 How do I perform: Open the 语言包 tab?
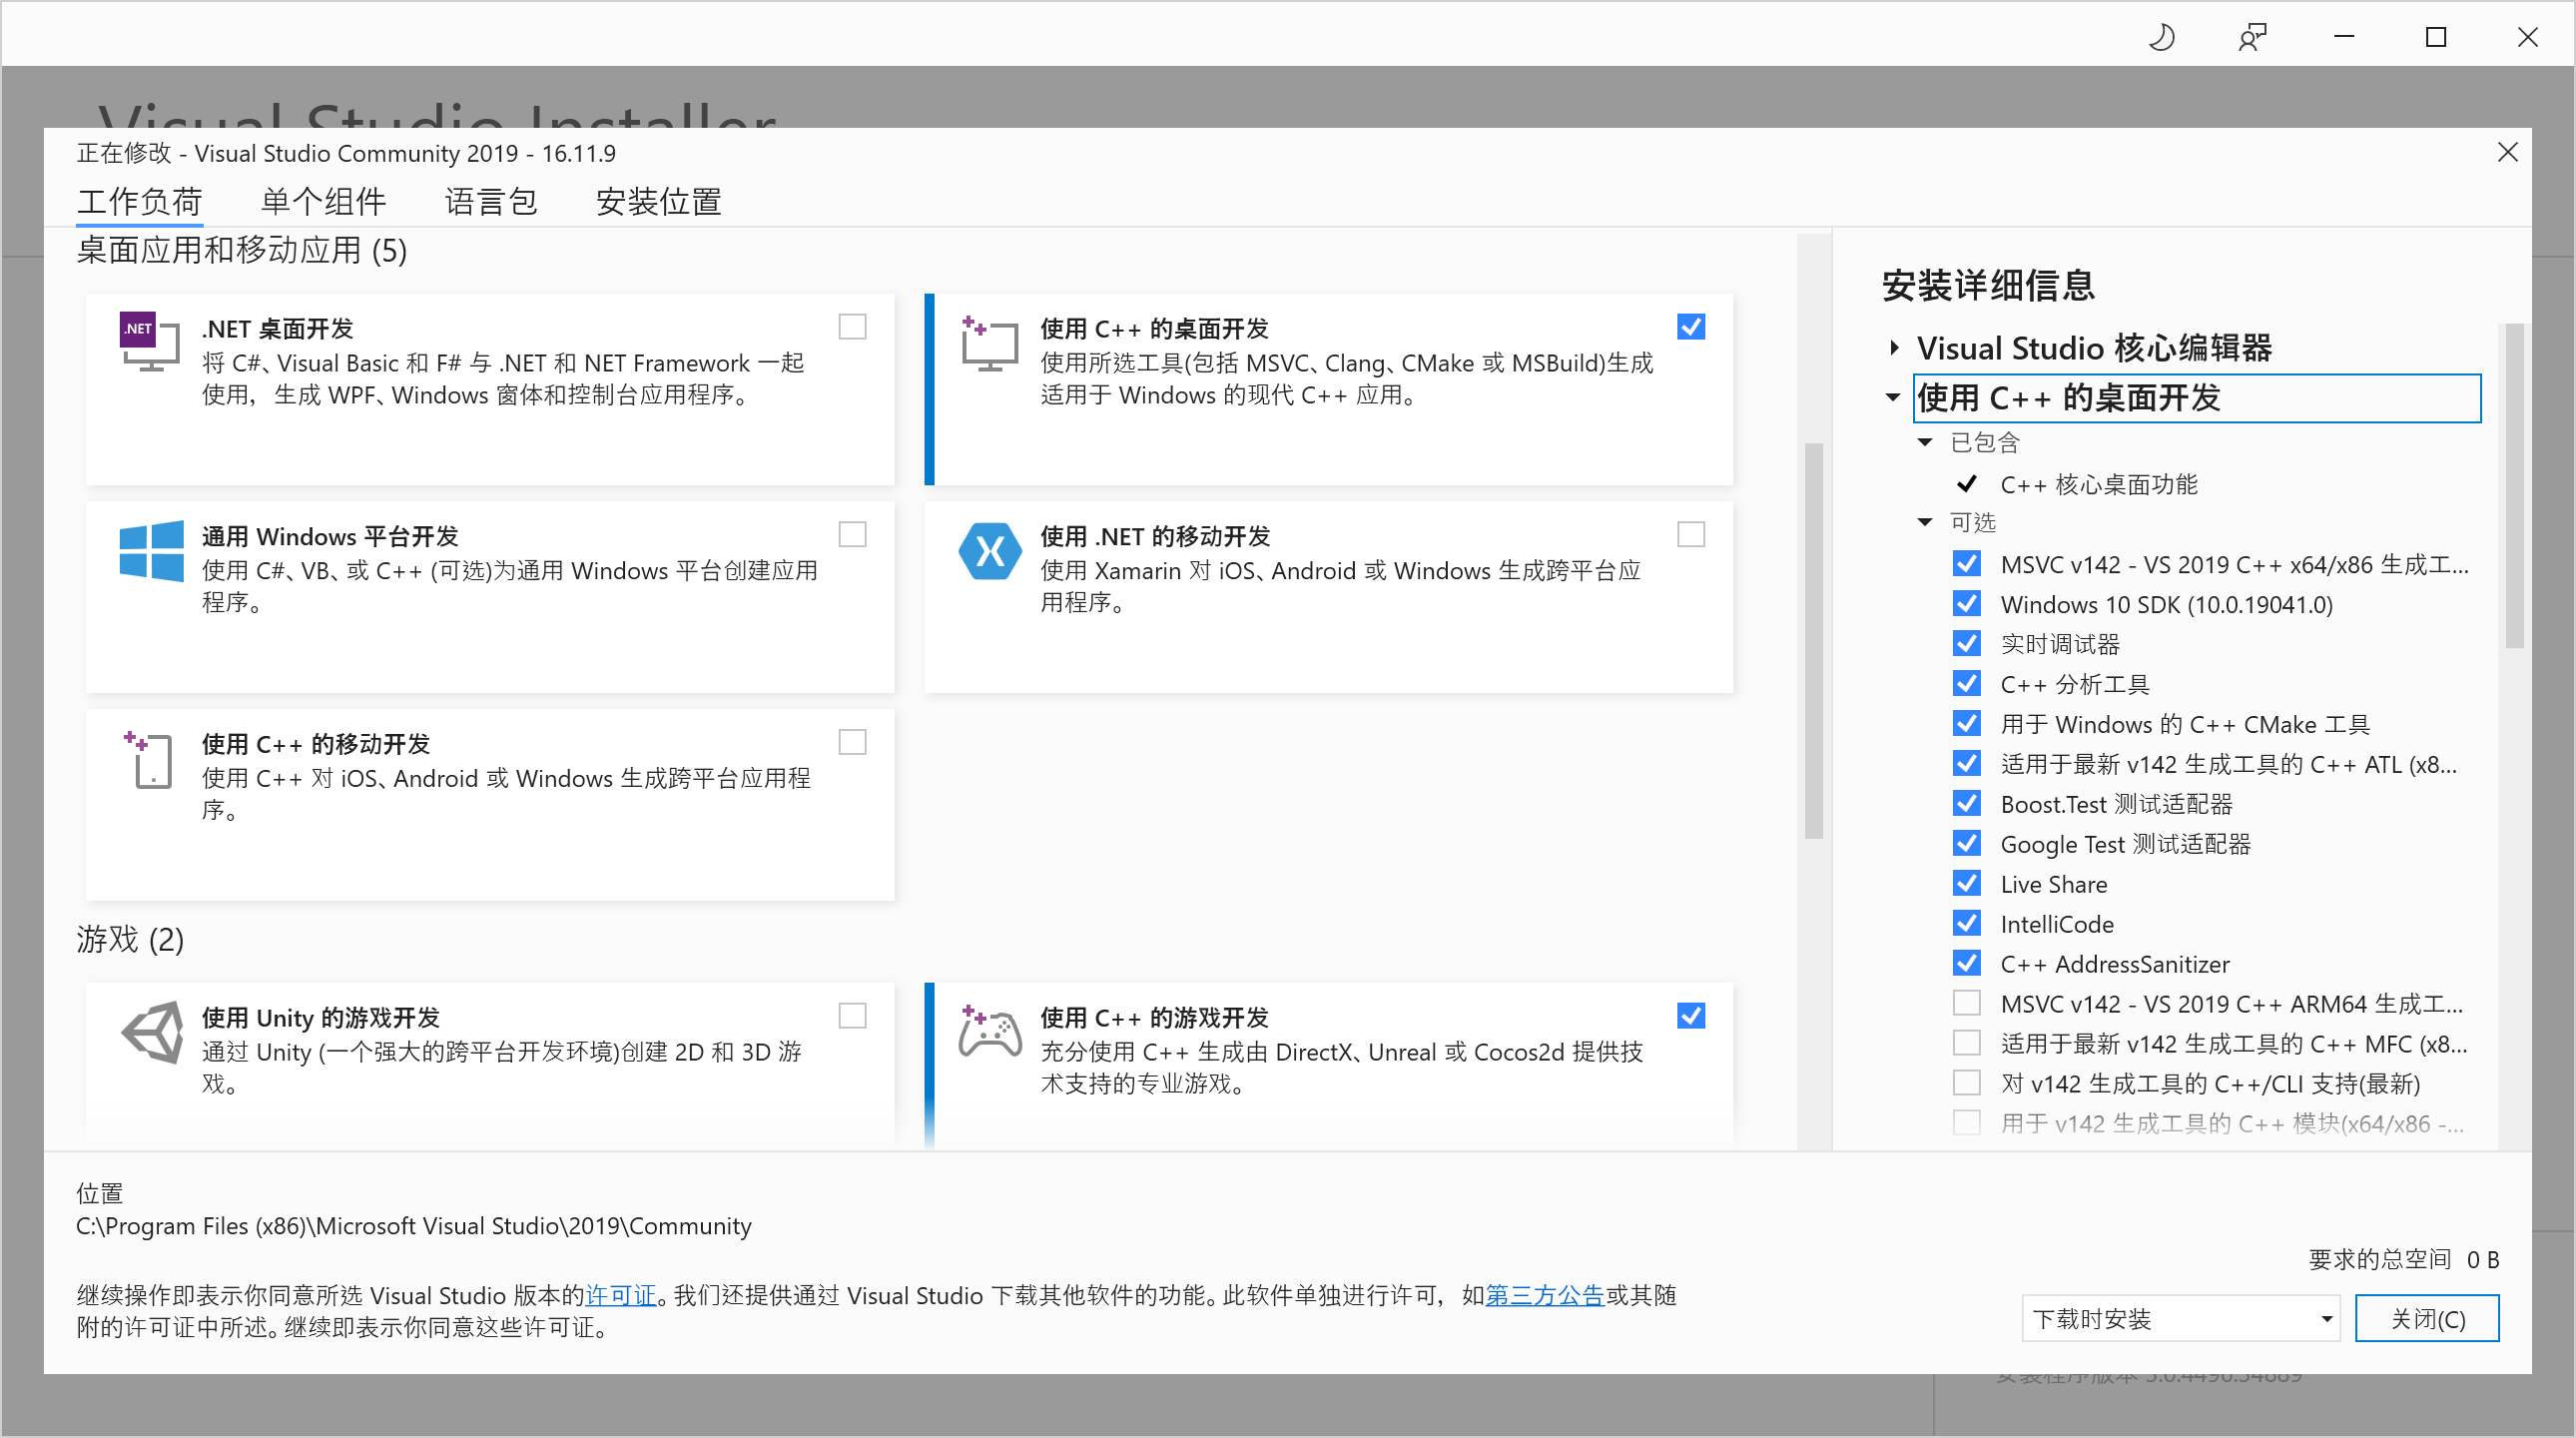490,202
